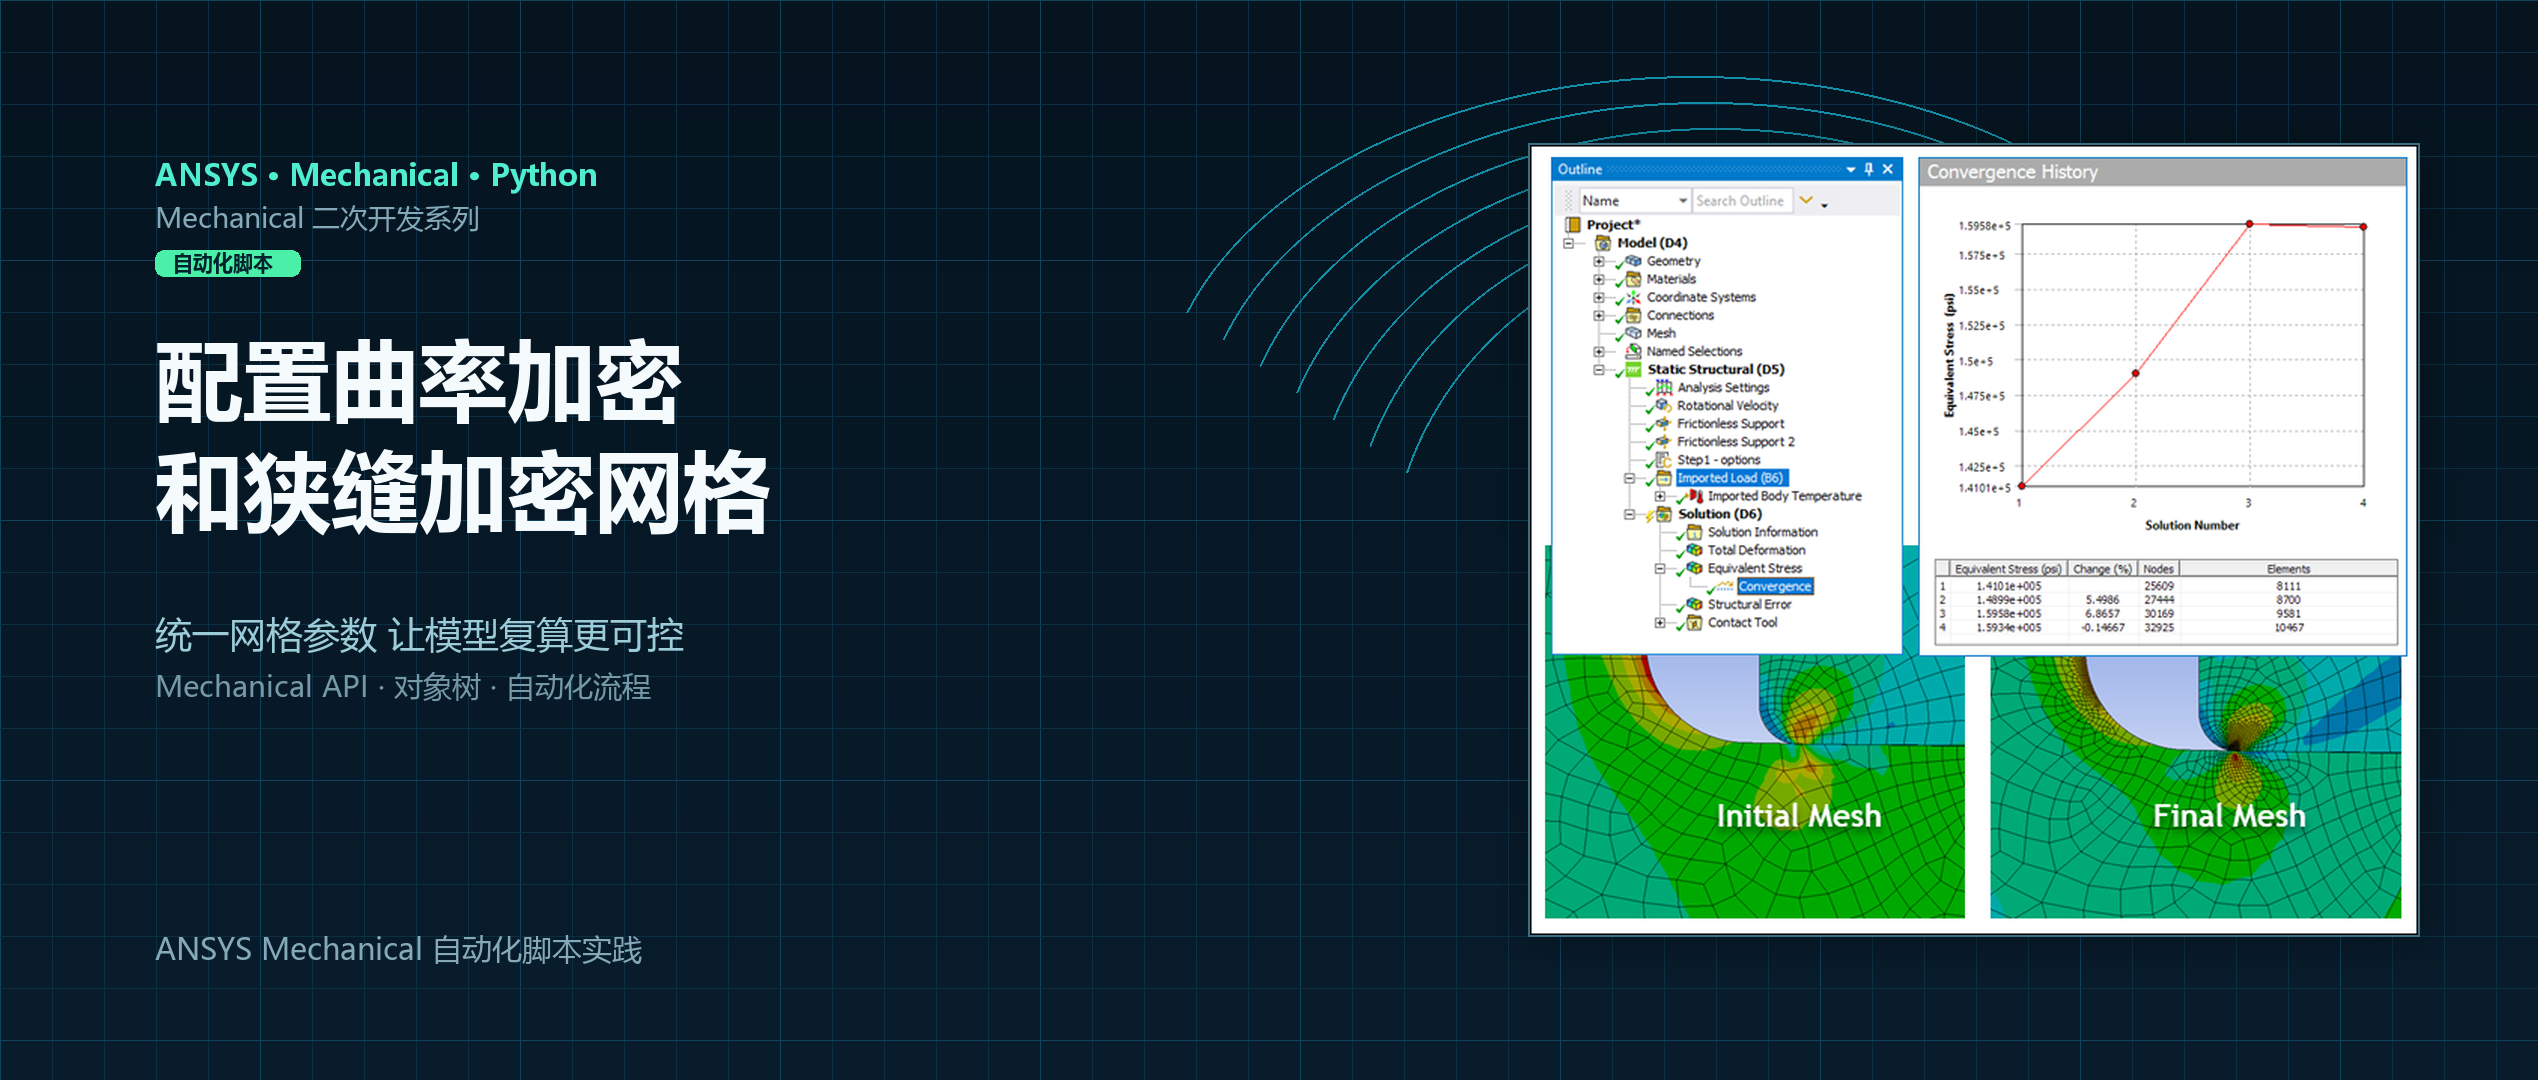Expand the Geometry tree node
The image size is (2538, 1080).
(x=1599, y=261)
